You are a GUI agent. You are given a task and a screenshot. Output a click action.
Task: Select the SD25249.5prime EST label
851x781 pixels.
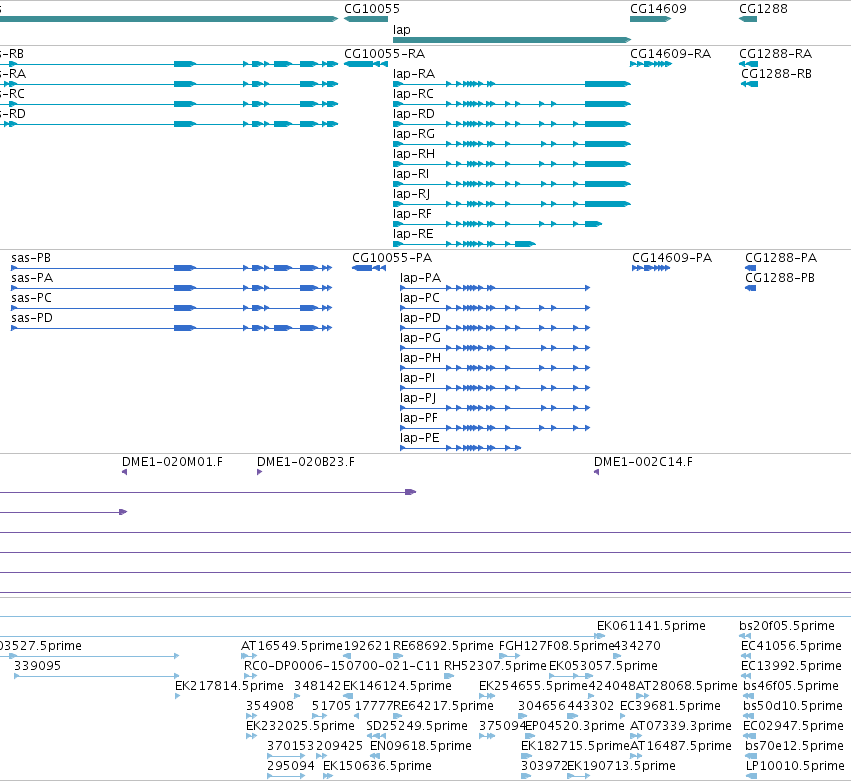(417, 726)
